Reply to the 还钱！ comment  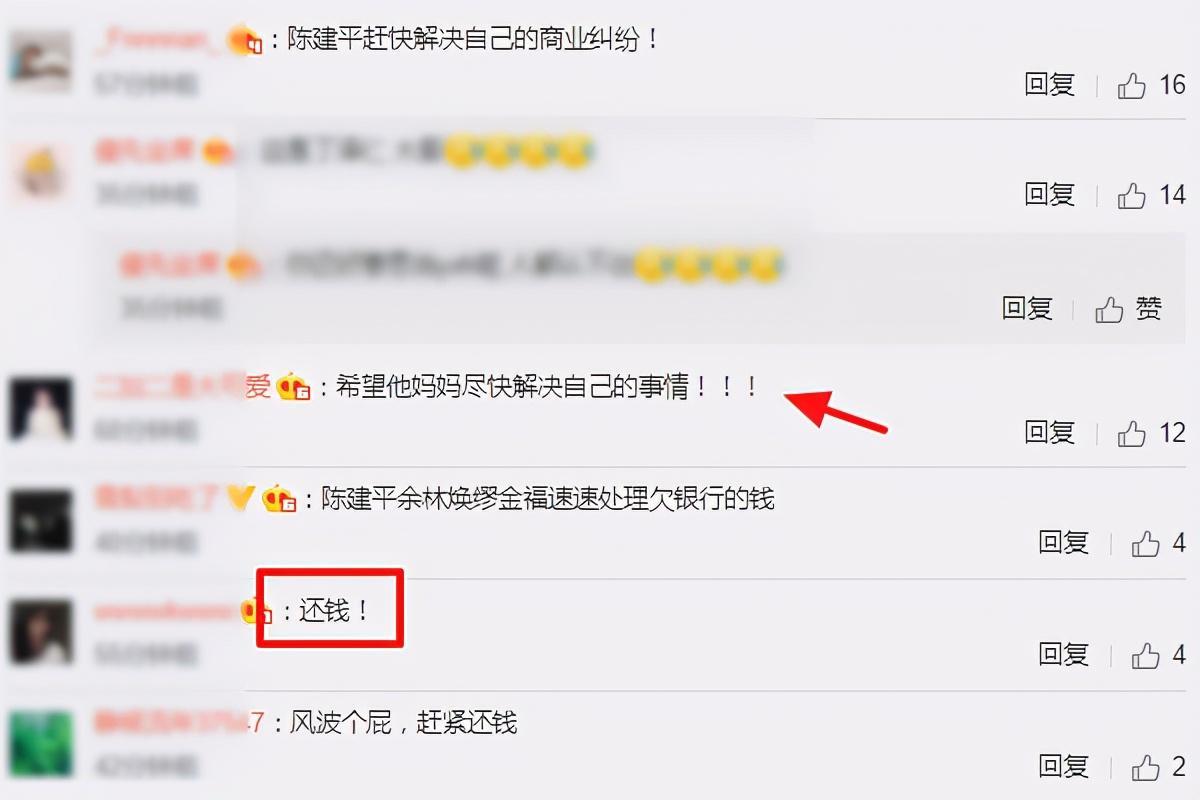coord(1063,655)
